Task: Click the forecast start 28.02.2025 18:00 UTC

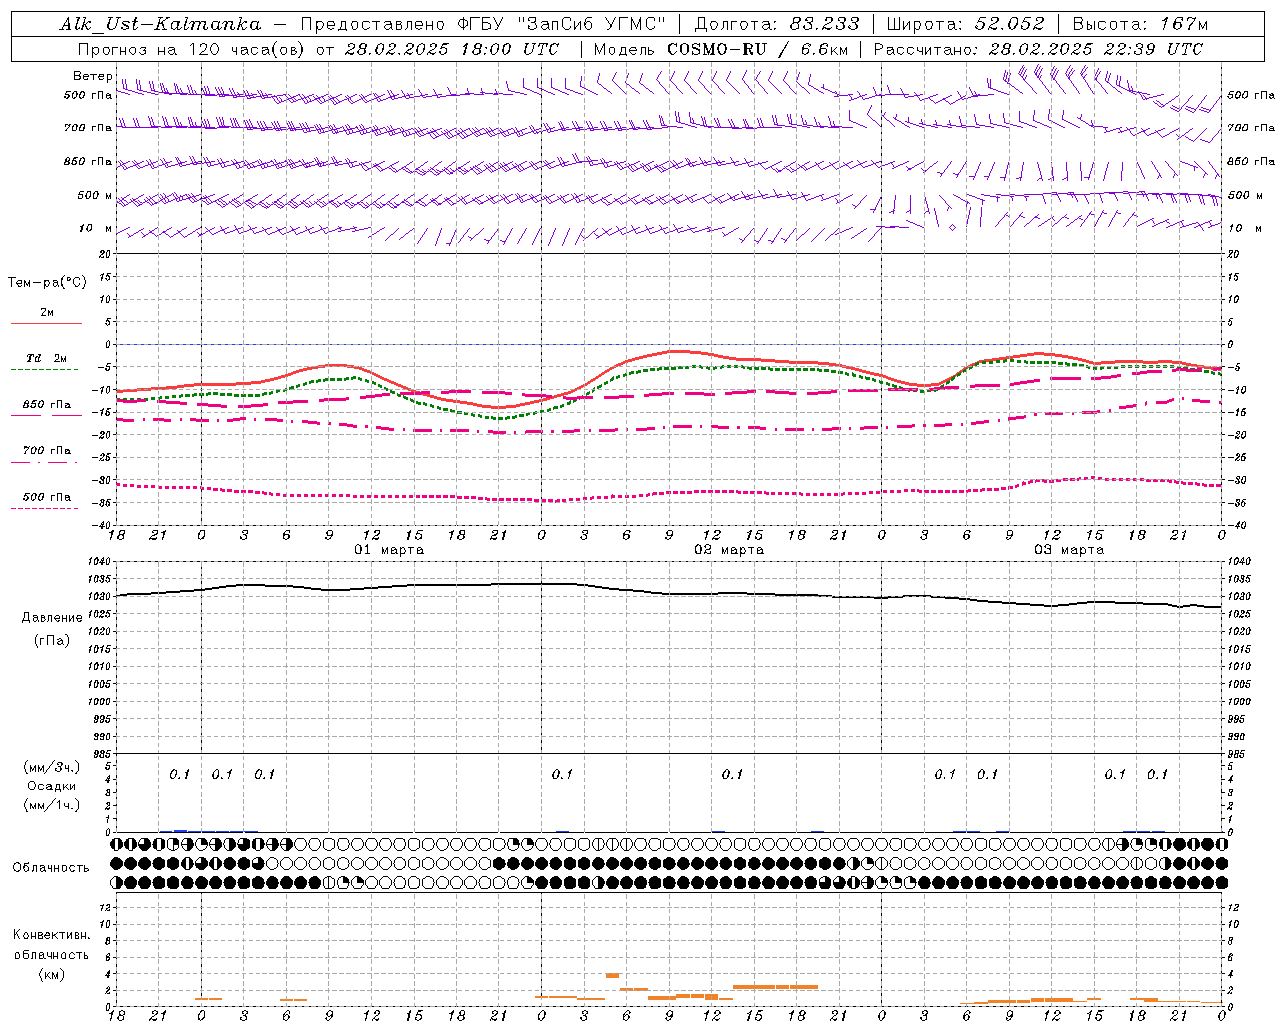Action: pyautogui.click(x=451, y=49)
